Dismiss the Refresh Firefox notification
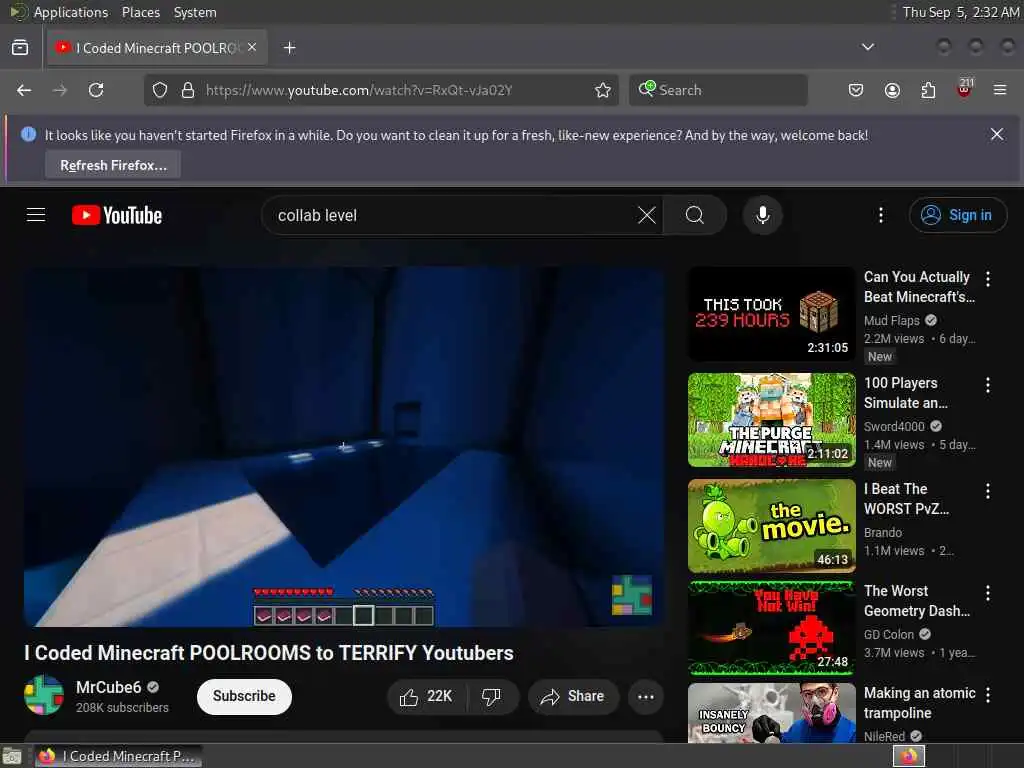This screenshot has height=768, width=1024. (x=997, y=135)
